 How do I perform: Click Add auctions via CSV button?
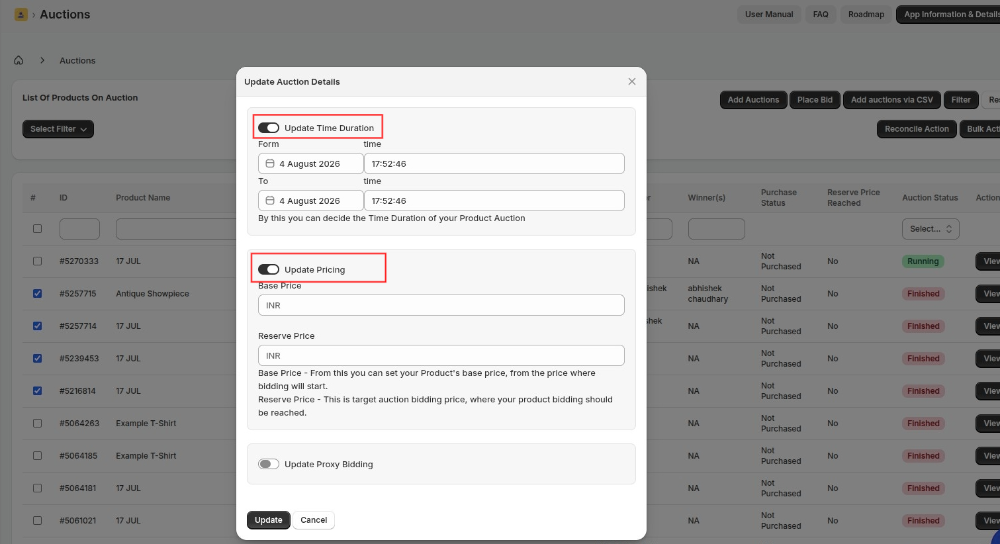892,99
